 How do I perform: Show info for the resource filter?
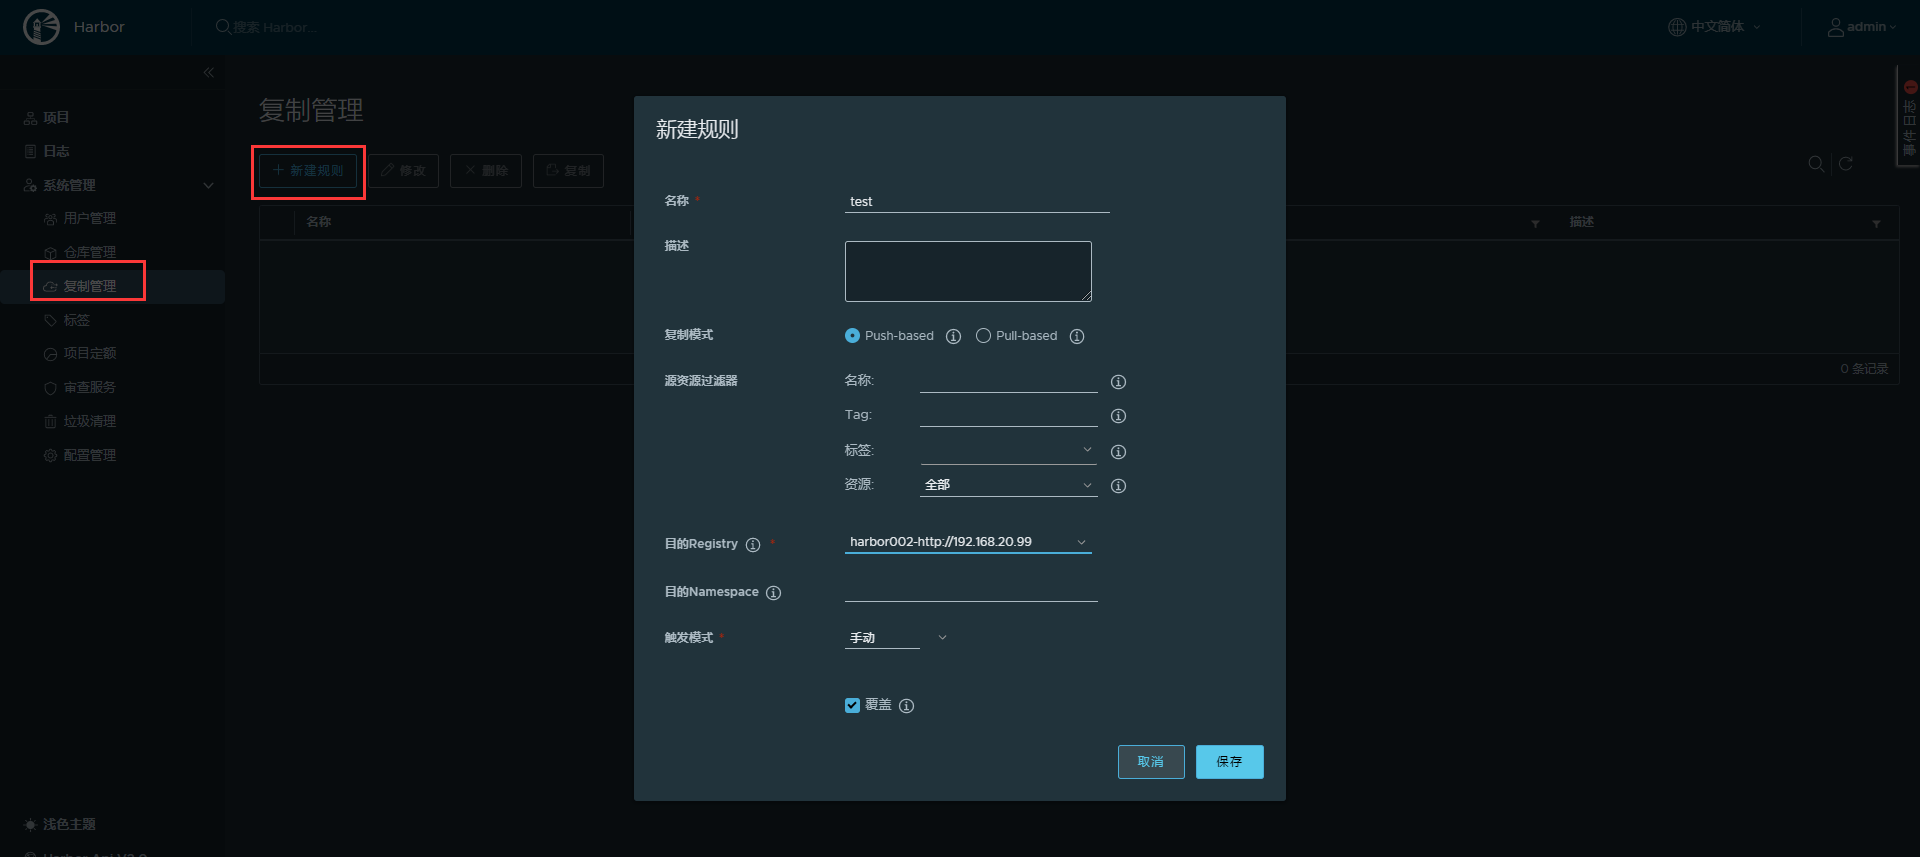click(x=1119, y=486)
